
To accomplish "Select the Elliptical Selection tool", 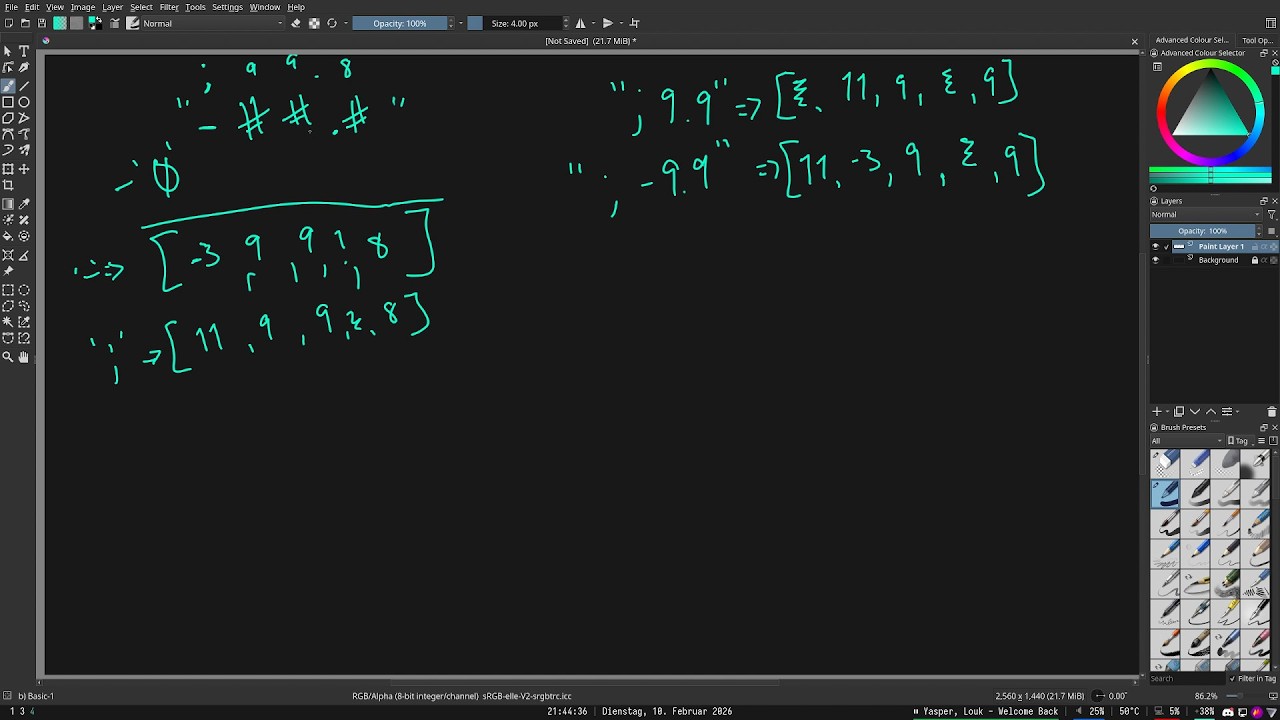I will click(x=24, y=290).
